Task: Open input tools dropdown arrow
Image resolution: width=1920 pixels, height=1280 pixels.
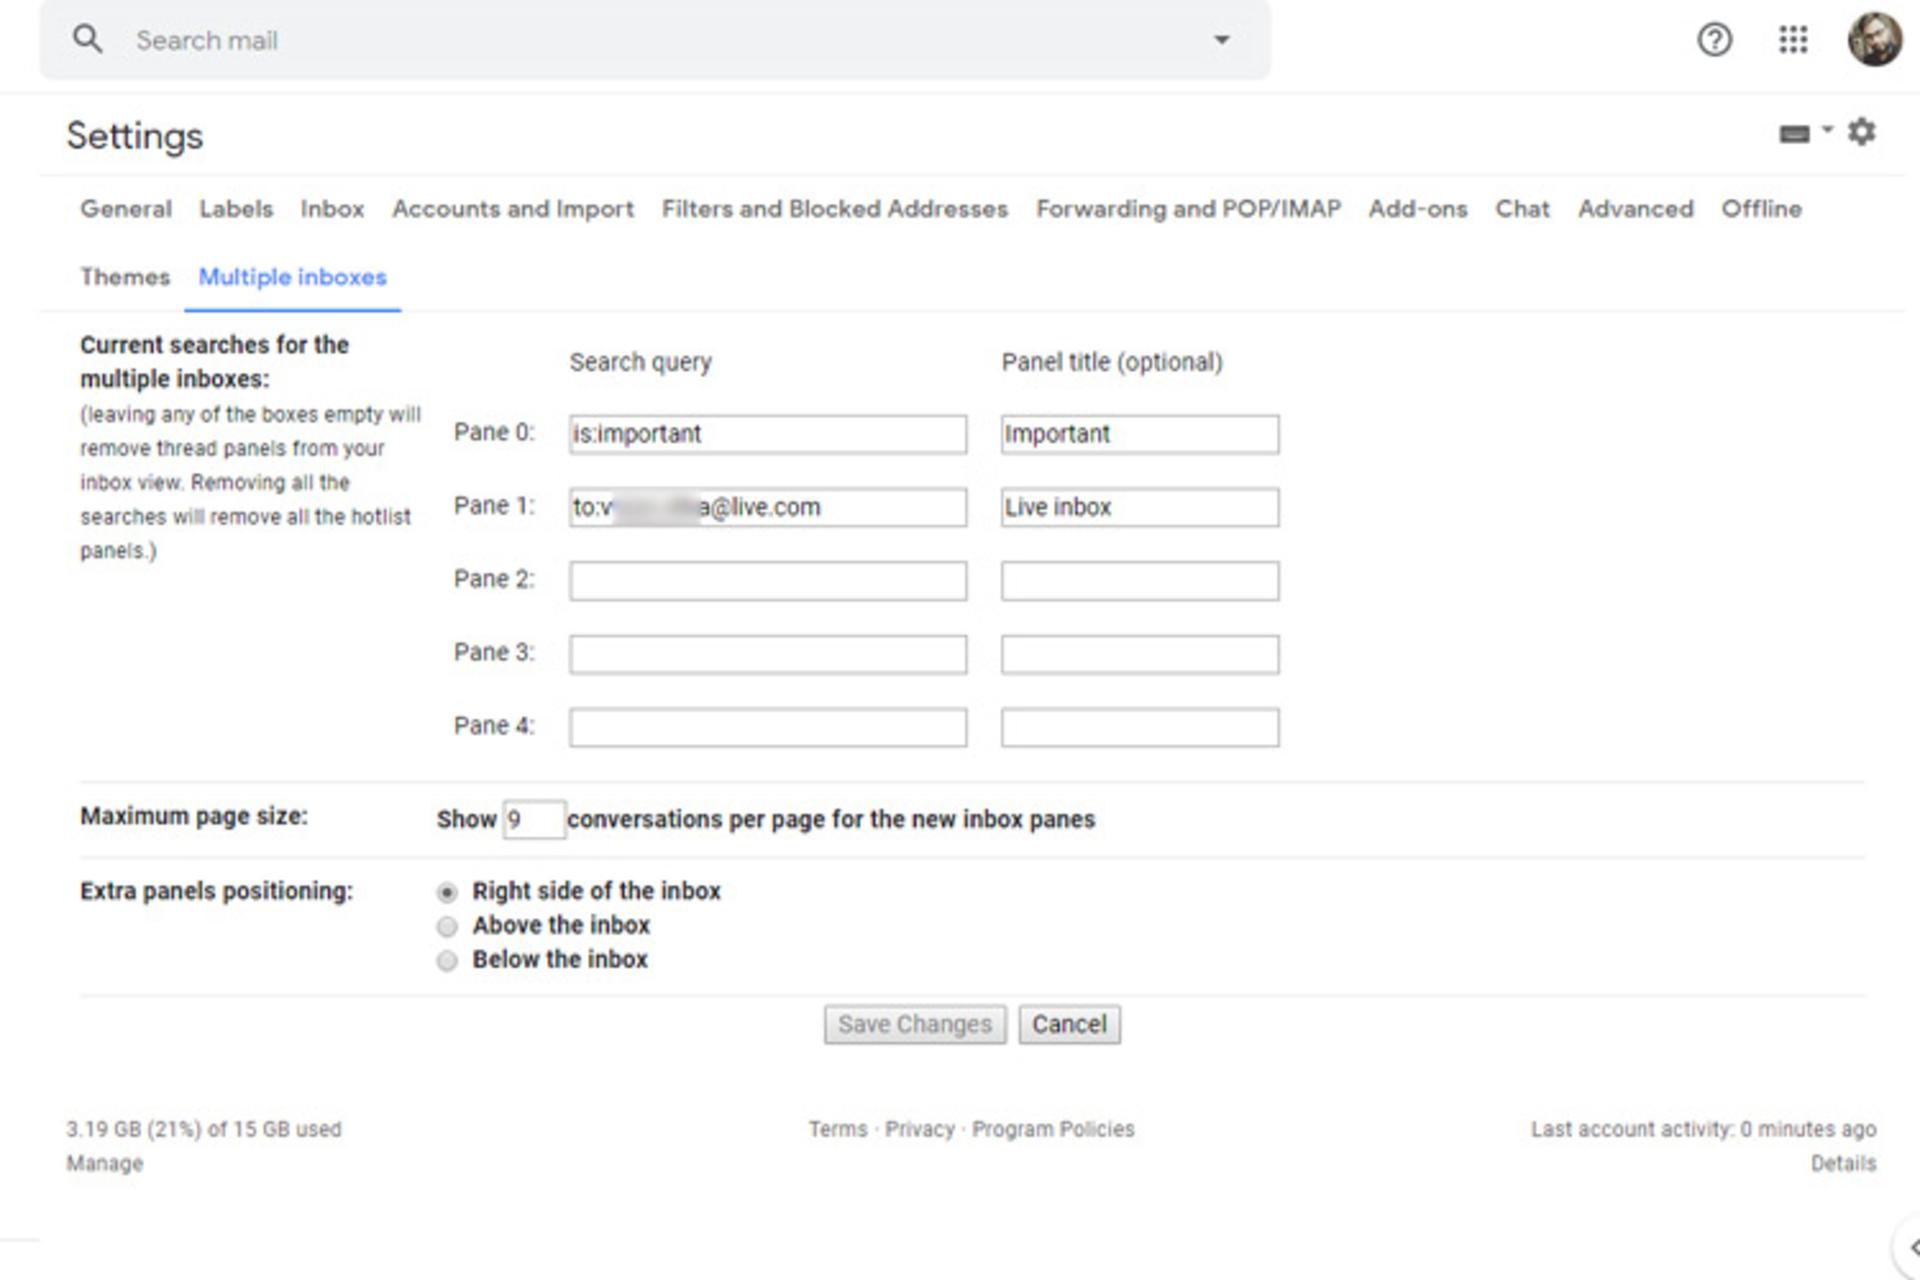Action: pyautogui.click(x=1827, y=130)
